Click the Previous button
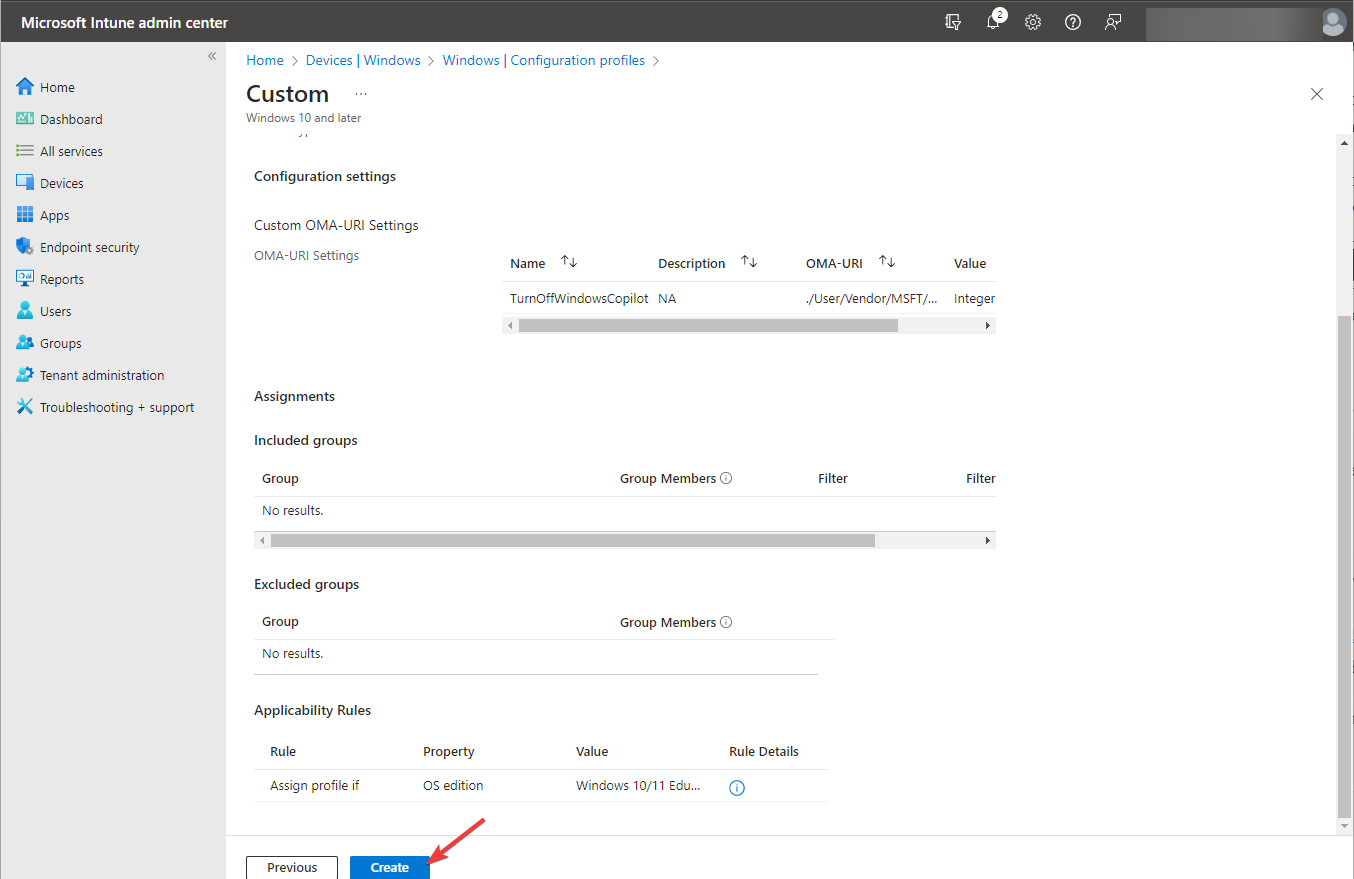This screenshot has width=1354, height=879. pos(292,867)
